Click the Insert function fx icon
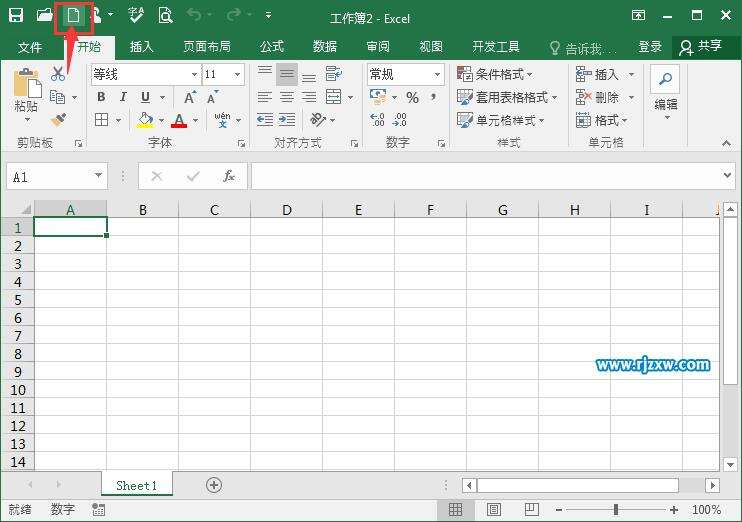The width and height of the screenshot is (742, 522). (229, 176)
